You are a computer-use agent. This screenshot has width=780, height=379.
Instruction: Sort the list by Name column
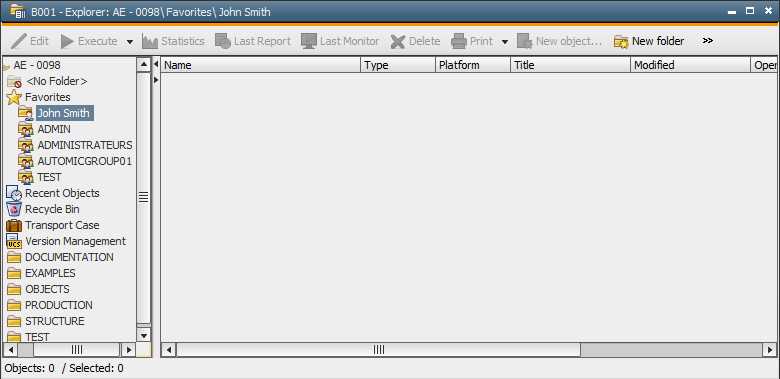pos(261,65)
